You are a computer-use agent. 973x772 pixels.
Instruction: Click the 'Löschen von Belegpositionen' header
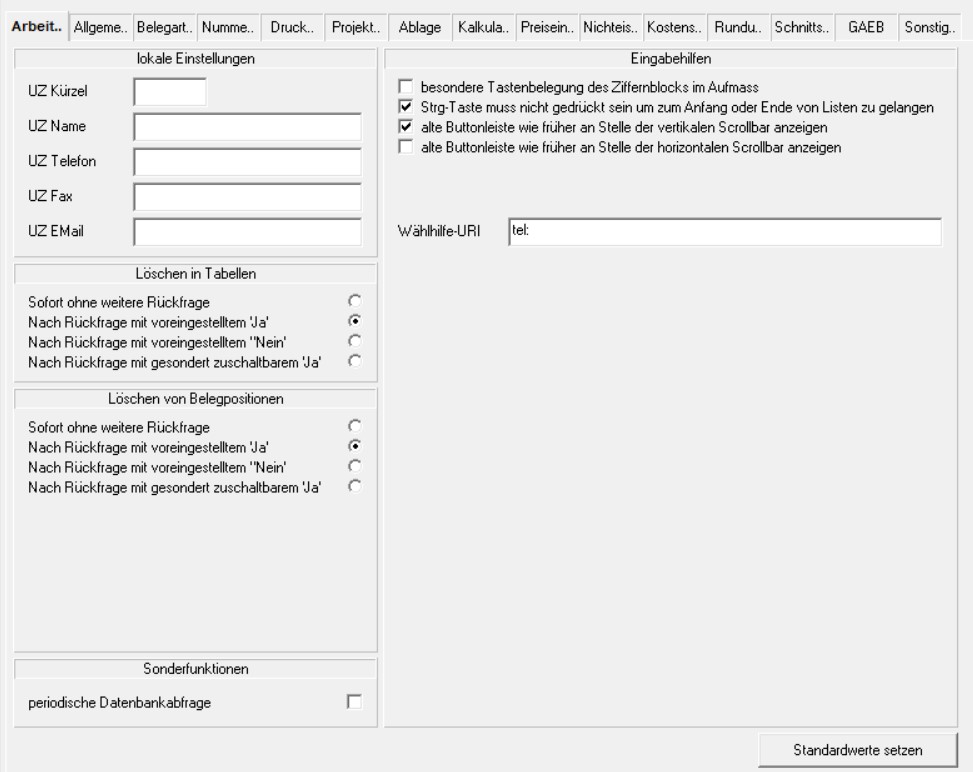pyautogui.click(x=195, y=398)
